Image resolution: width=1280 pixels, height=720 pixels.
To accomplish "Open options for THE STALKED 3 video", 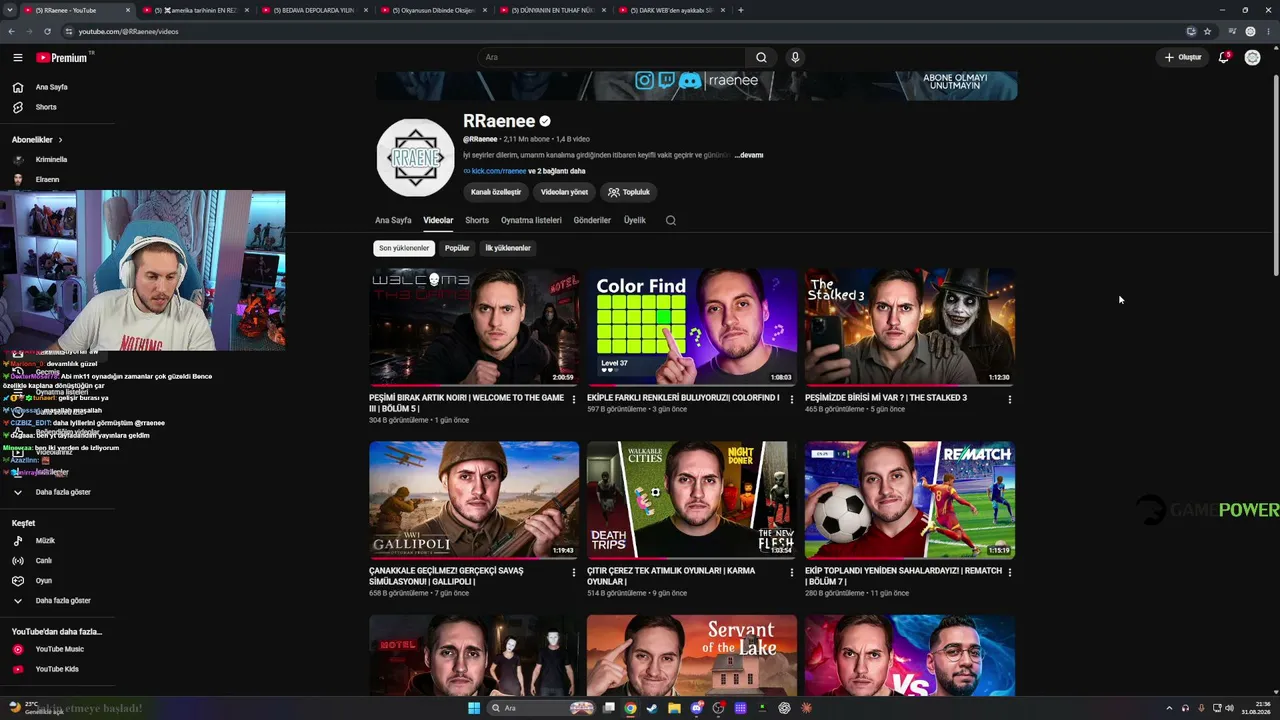I will 1010,400.
